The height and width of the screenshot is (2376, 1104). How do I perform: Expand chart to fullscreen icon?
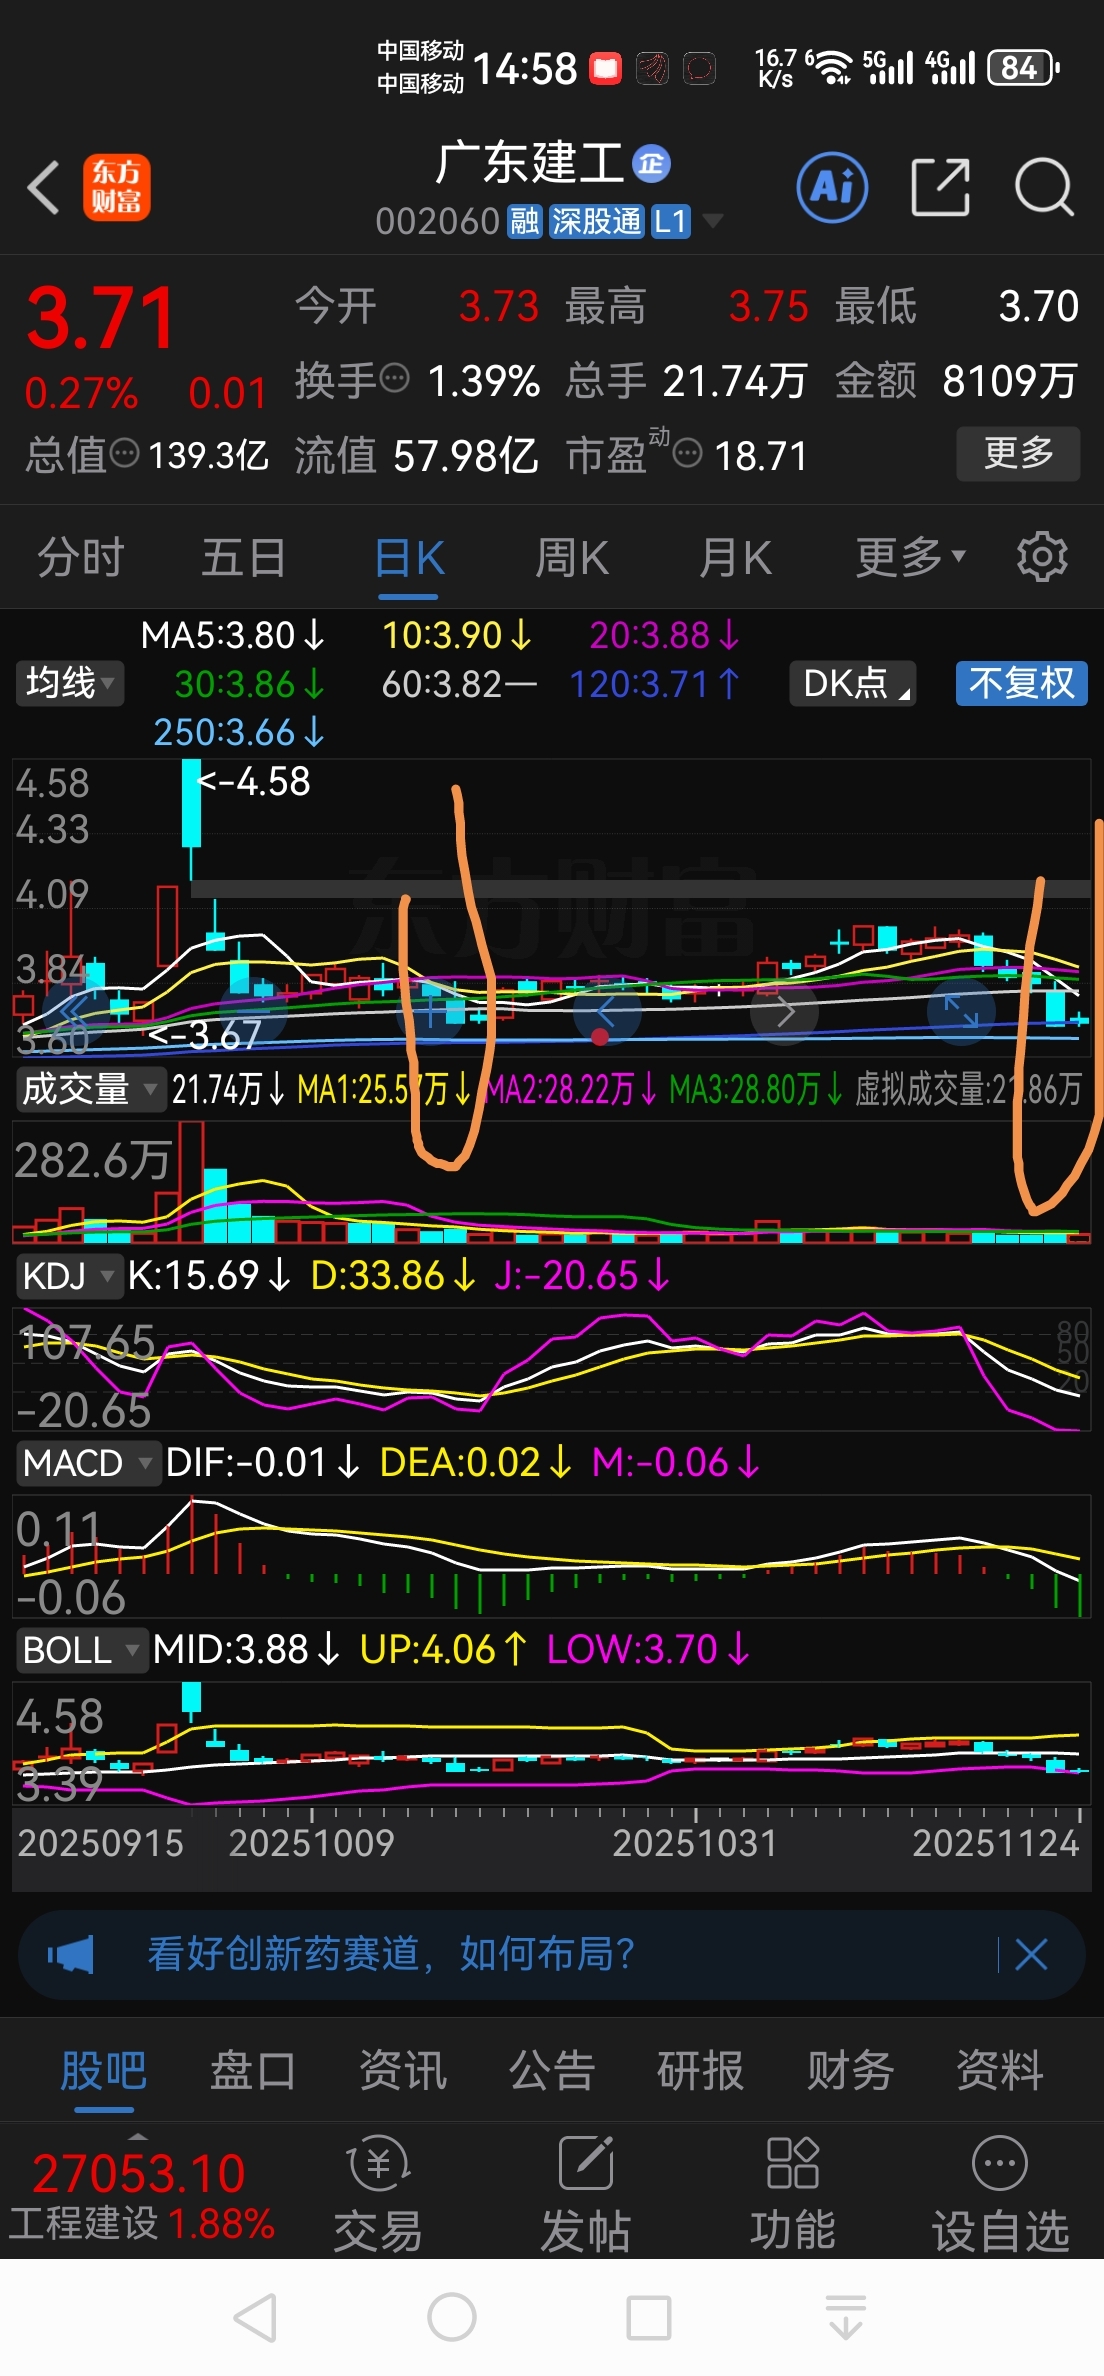tap(961, 1011)
